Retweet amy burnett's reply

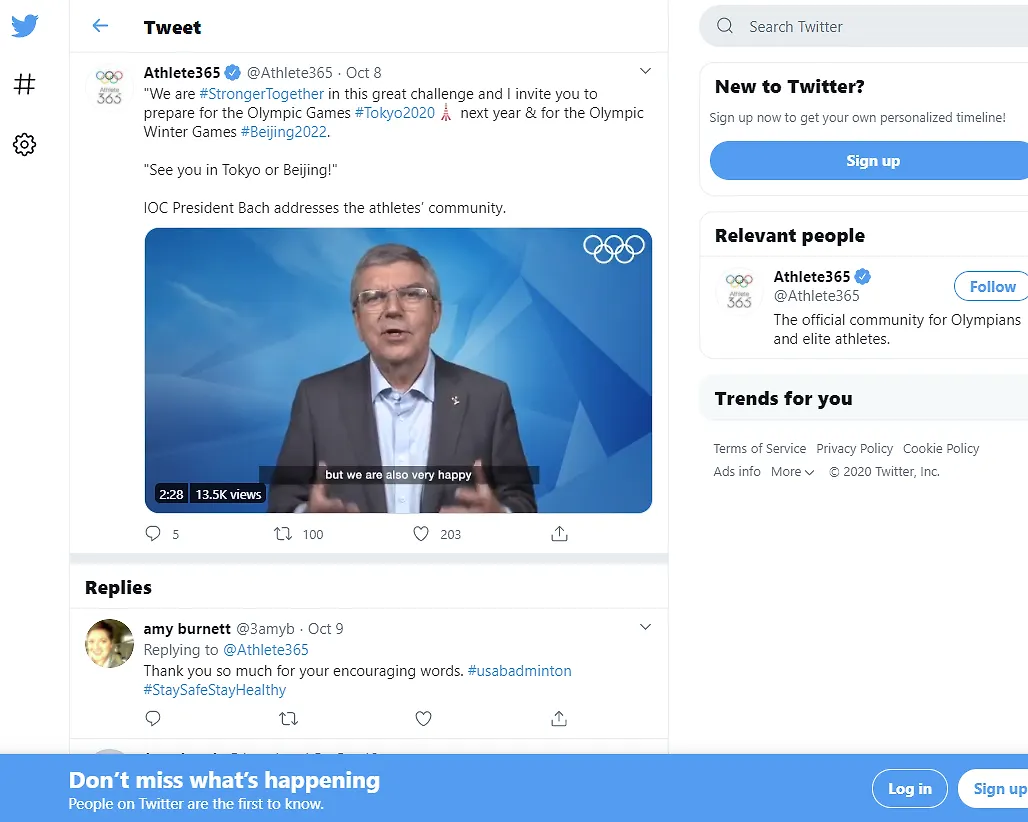click(288, 718)
